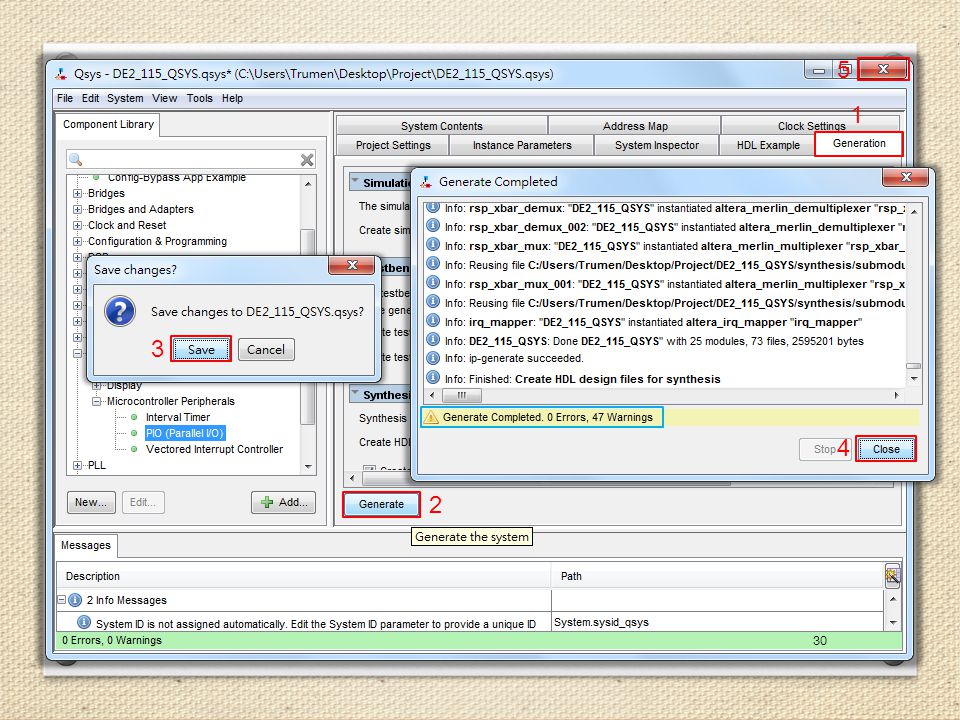Click the component tree scrollbar up arrow
The image size is (960, 720).
click(x=308, y=184)
